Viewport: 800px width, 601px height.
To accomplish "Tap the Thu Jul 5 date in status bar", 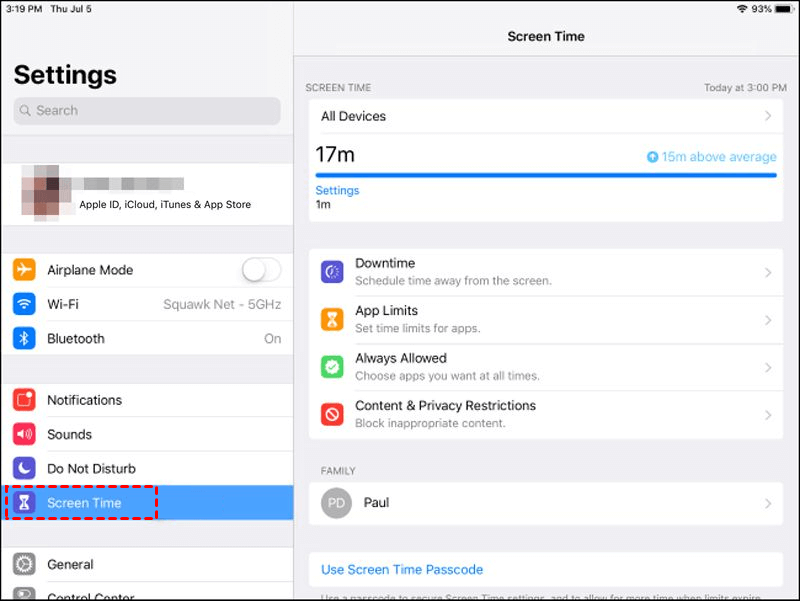I will coord(71,9).
